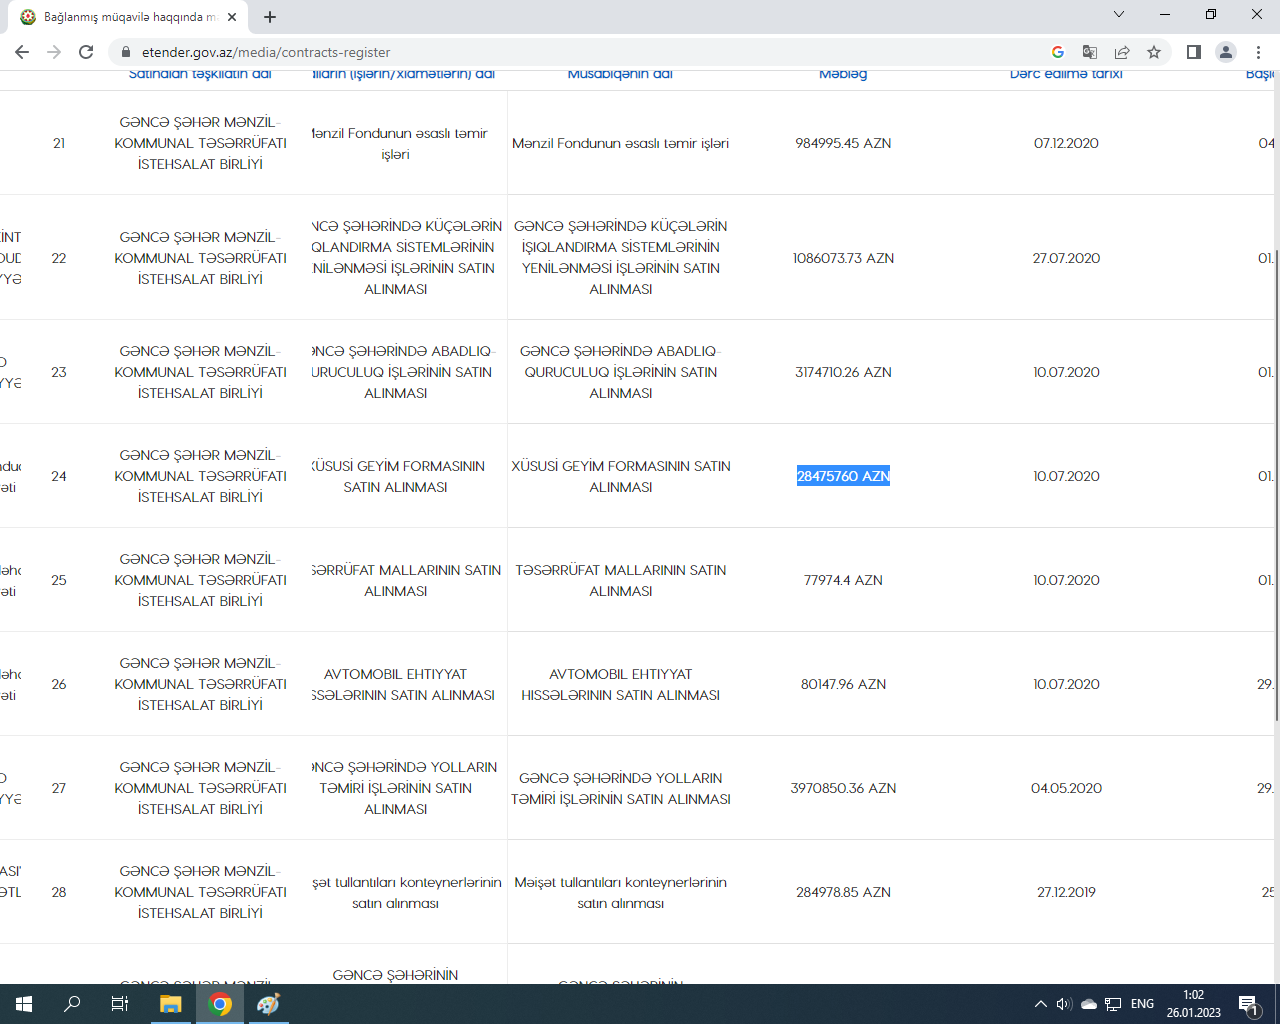
Task: Switch ENG keyboard language indicator
Action: click(1142, 1004)
